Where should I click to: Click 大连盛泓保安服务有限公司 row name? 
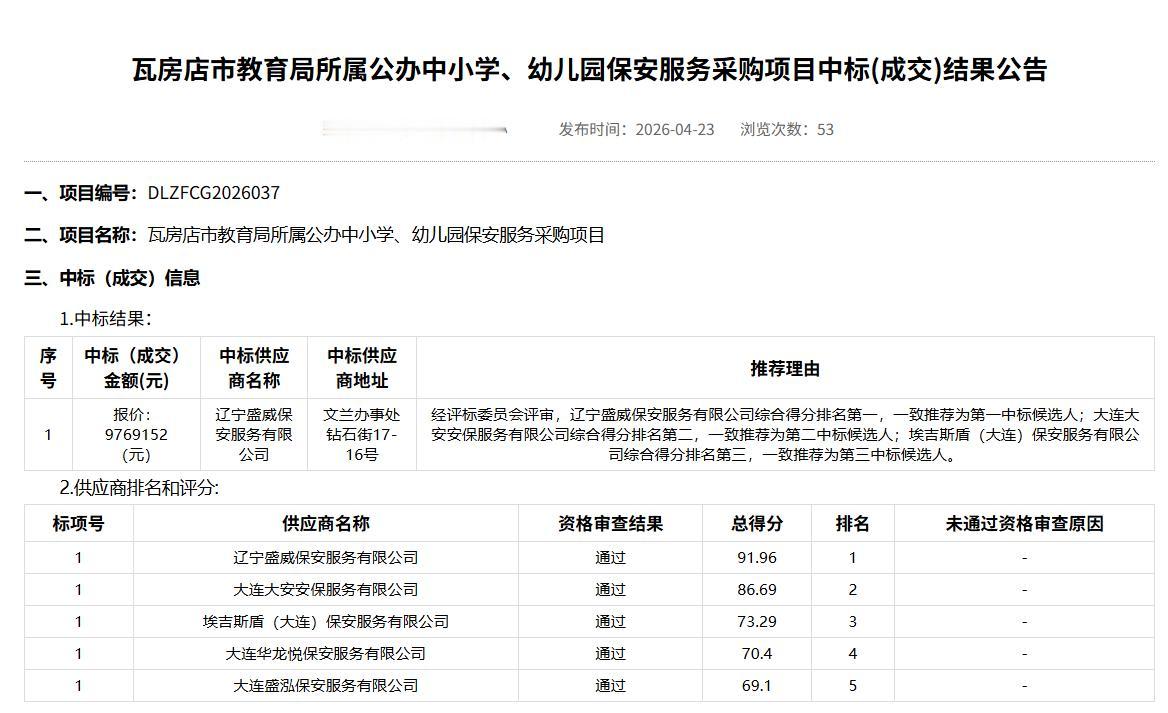pos(326,685)
